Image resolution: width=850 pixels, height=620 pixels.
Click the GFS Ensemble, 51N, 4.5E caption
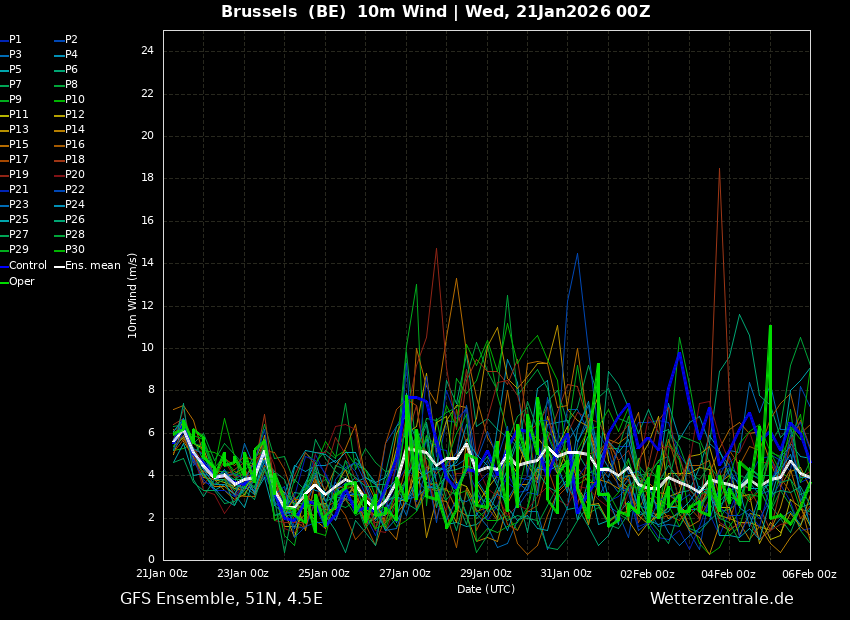tap(221, 599)
